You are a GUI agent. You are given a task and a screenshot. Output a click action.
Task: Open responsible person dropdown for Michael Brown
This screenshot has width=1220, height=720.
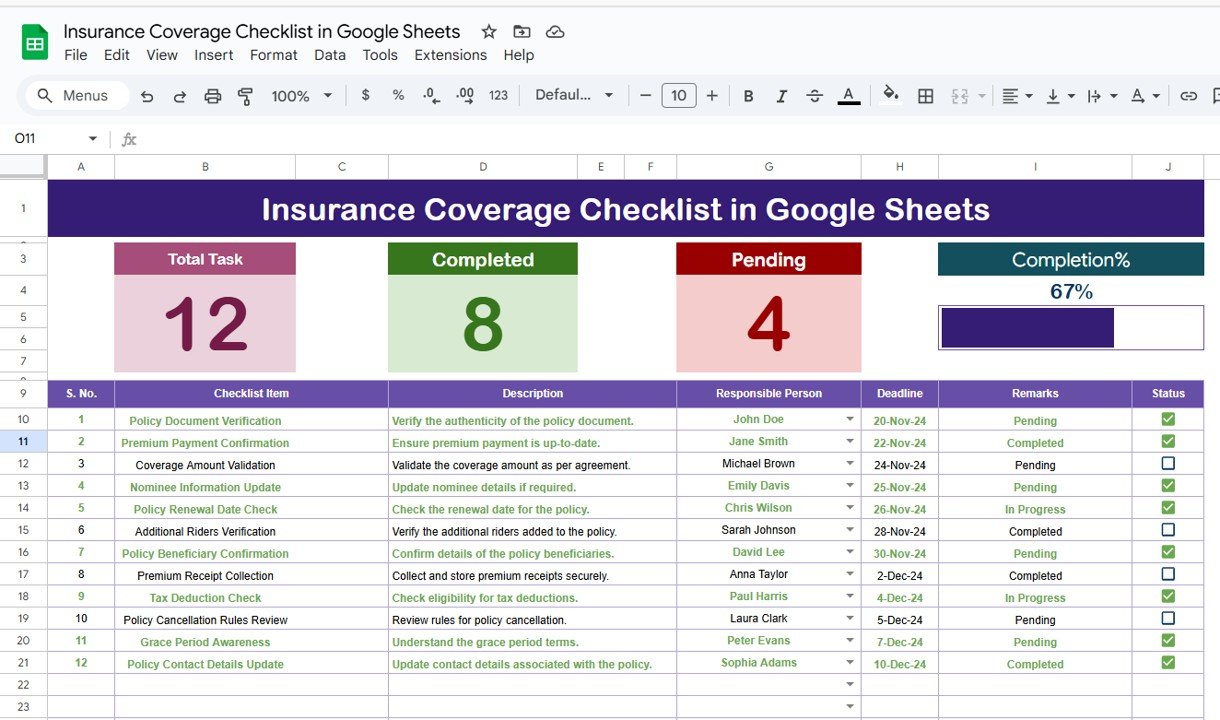[x=850, y=464]
